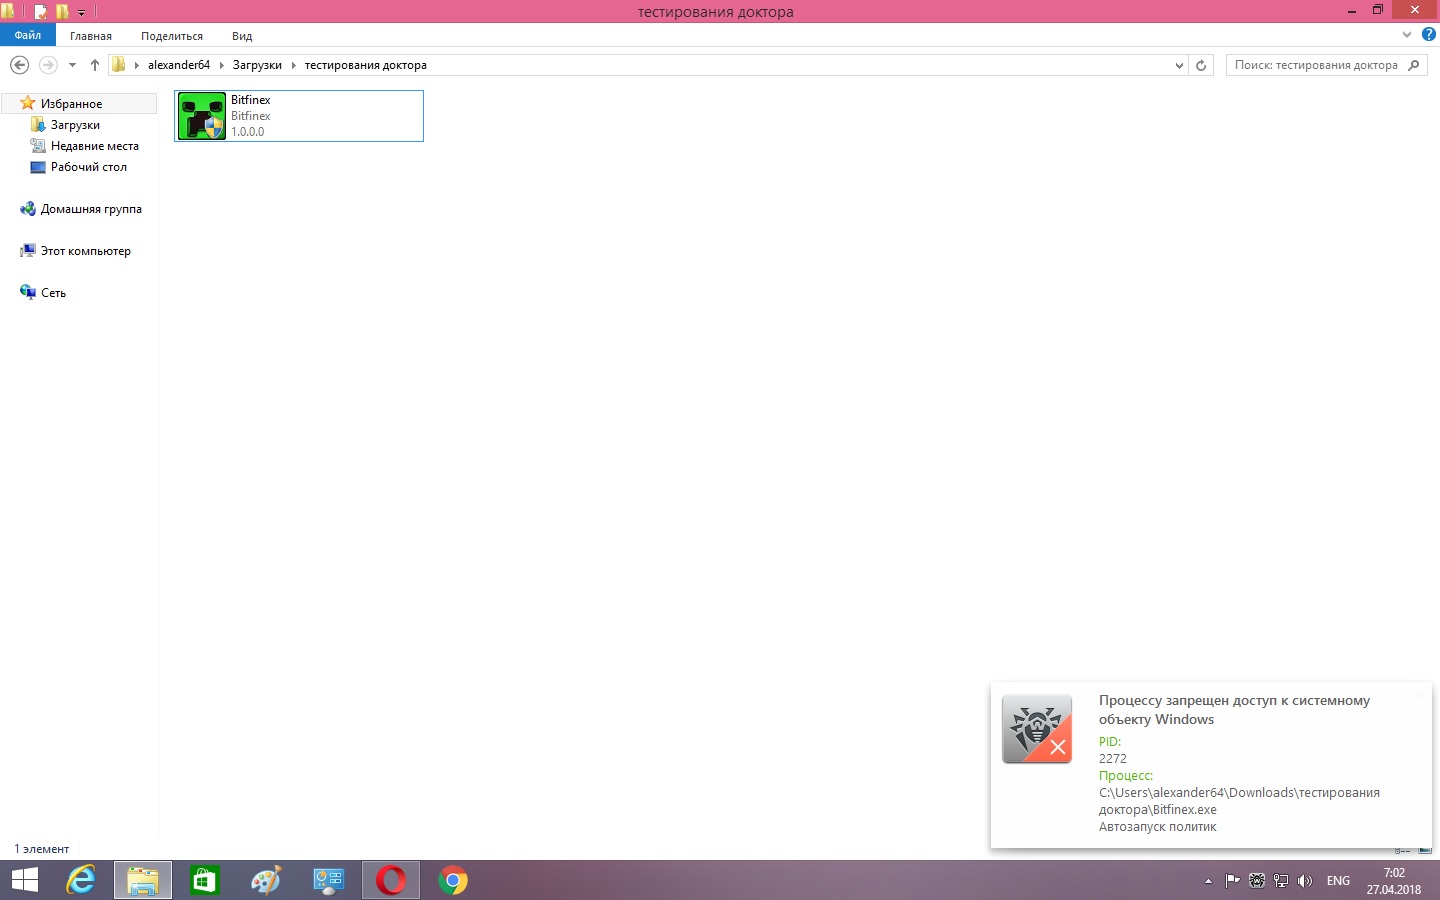Expand the breadcrumb arrow after Загрузки
Image resolution: width=1440 pixels, height=900 pixels.
coord(294,65)
